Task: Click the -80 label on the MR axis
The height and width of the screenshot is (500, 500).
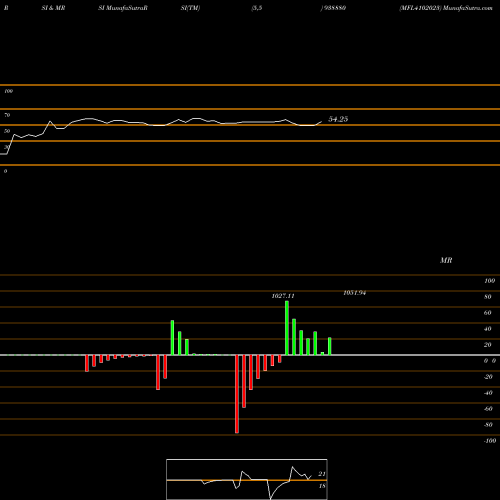Action: point(488,425)
